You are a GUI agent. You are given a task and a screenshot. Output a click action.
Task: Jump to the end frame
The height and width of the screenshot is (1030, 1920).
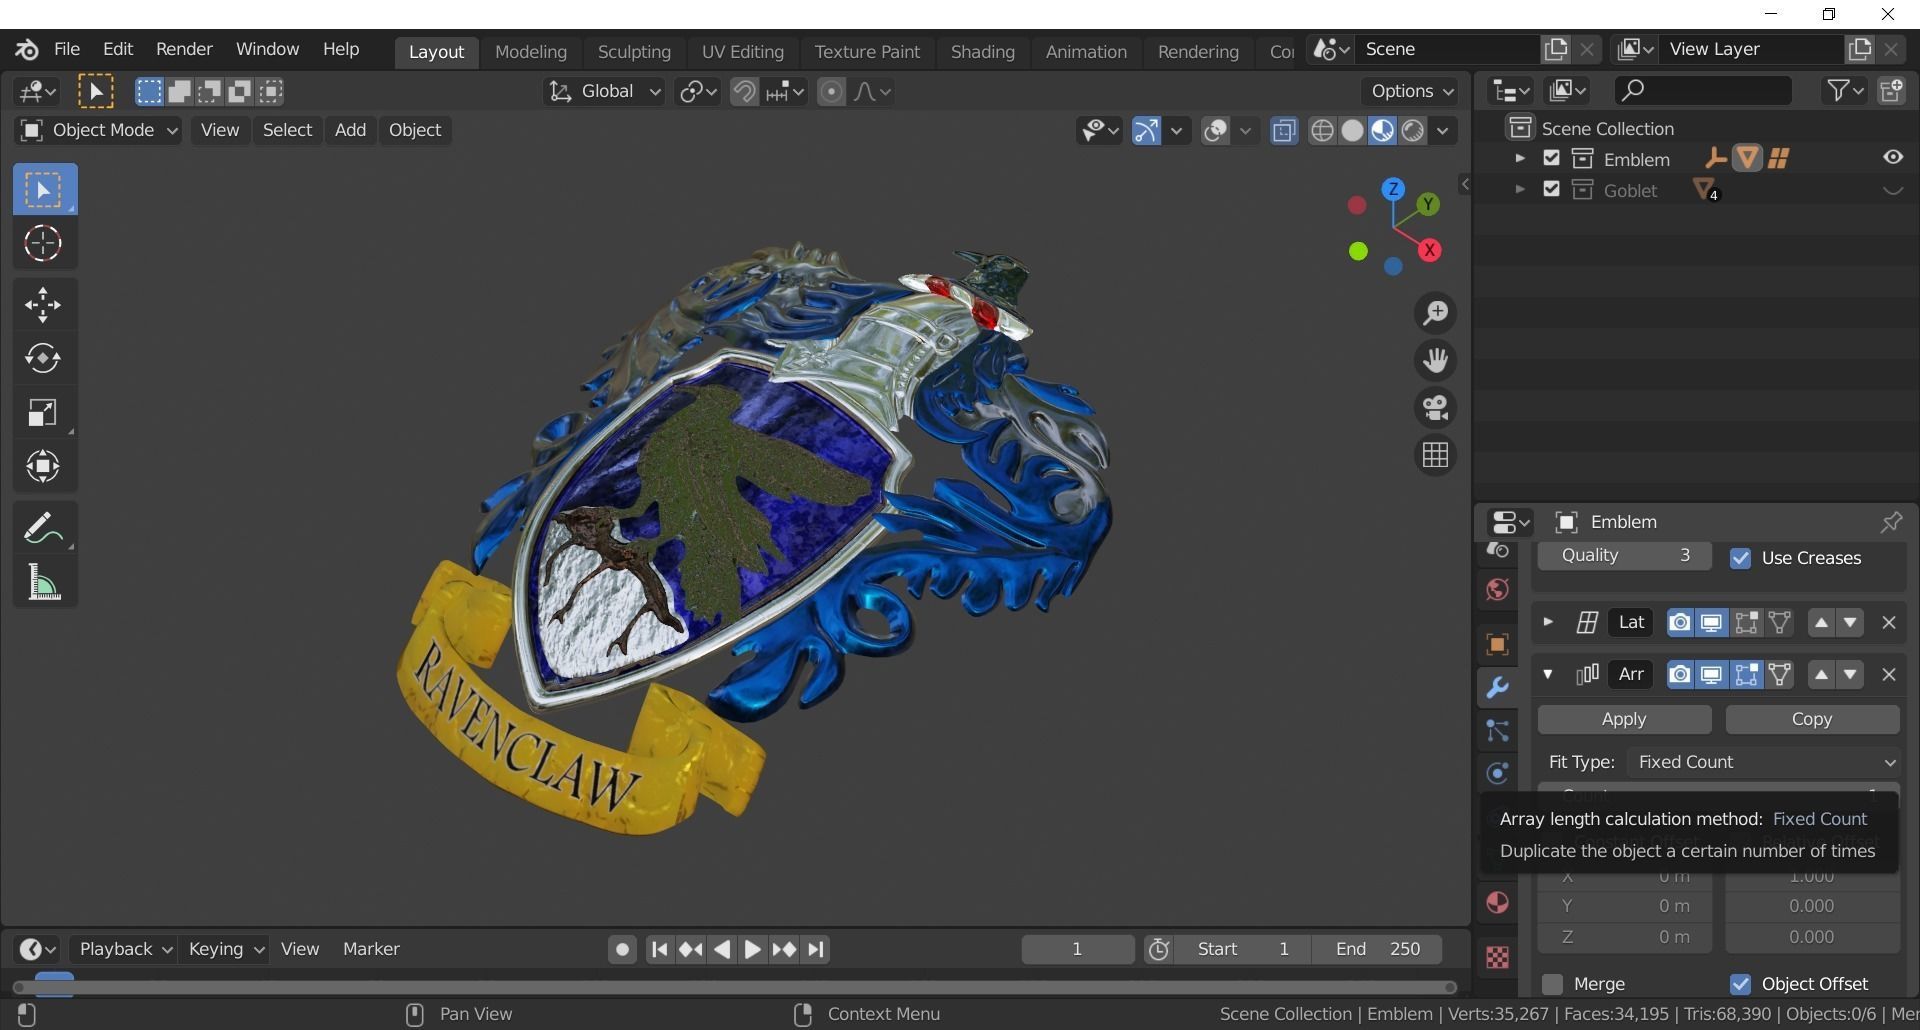[816, 949]
